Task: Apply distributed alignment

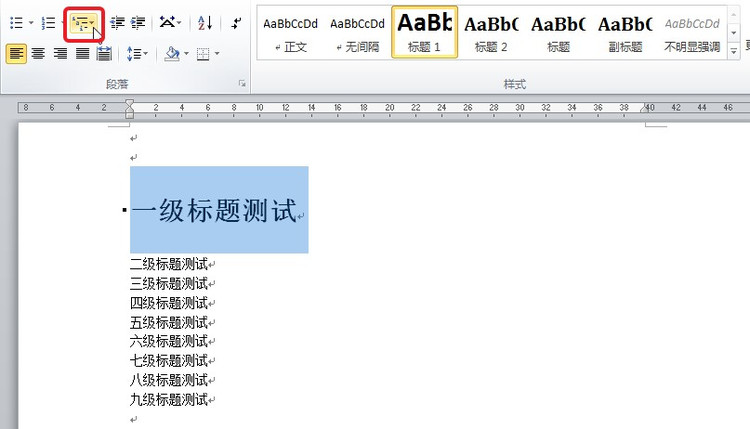Action: (x=104, y=54)
